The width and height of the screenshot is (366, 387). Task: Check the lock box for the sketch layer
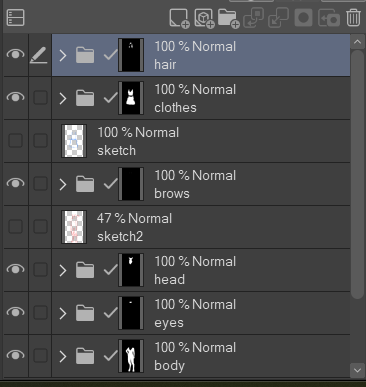coord(40,141)
